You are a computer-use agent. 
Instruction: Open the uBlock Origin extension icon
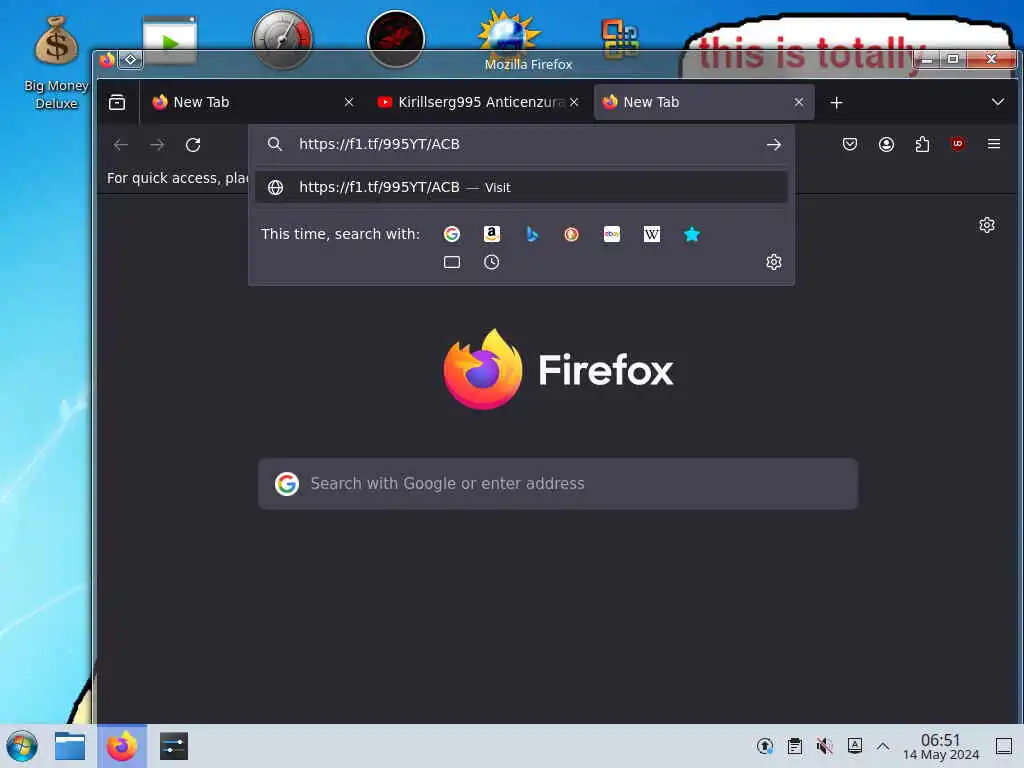958,144
